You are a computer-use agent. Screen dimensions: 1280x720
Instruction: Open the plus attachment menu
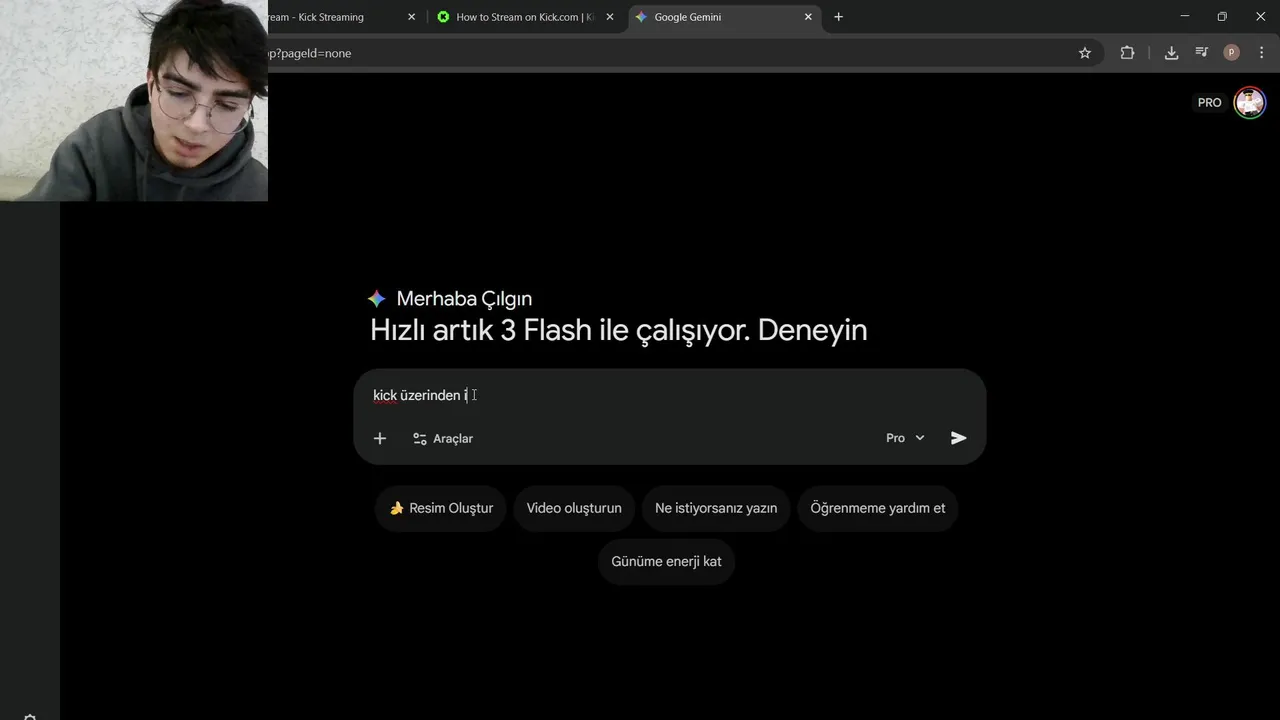pyautogui.click(x=380, y=438)
